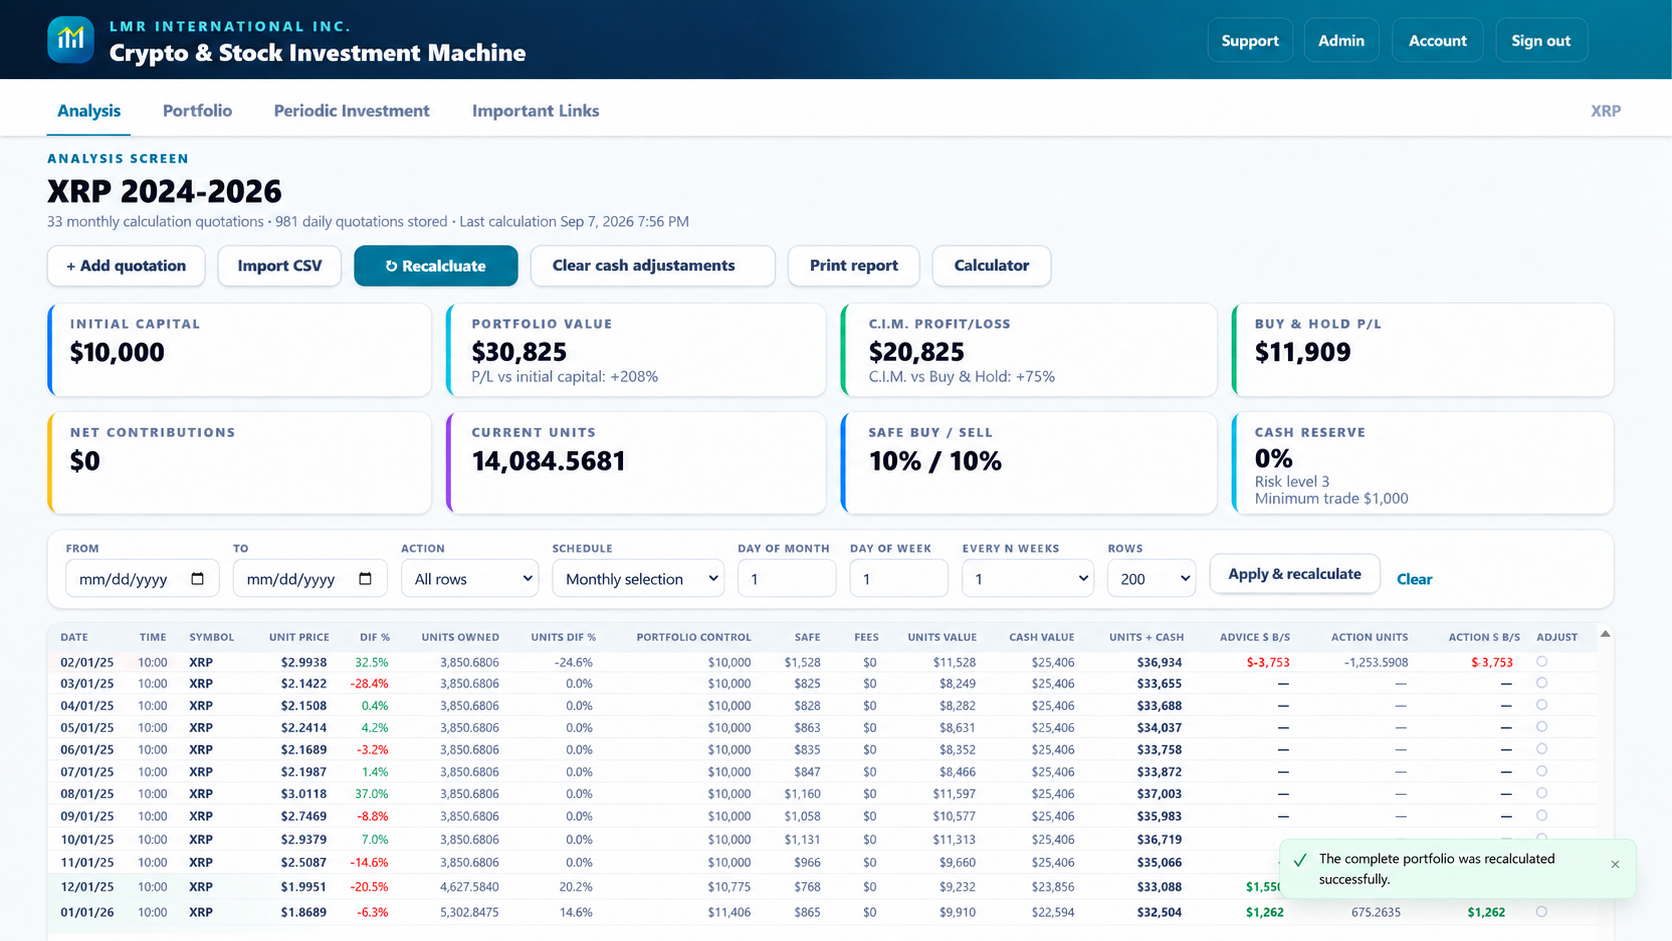Click the $11,909 buy & hold value
The image size is (1672, 941).
coord(1303,352)
